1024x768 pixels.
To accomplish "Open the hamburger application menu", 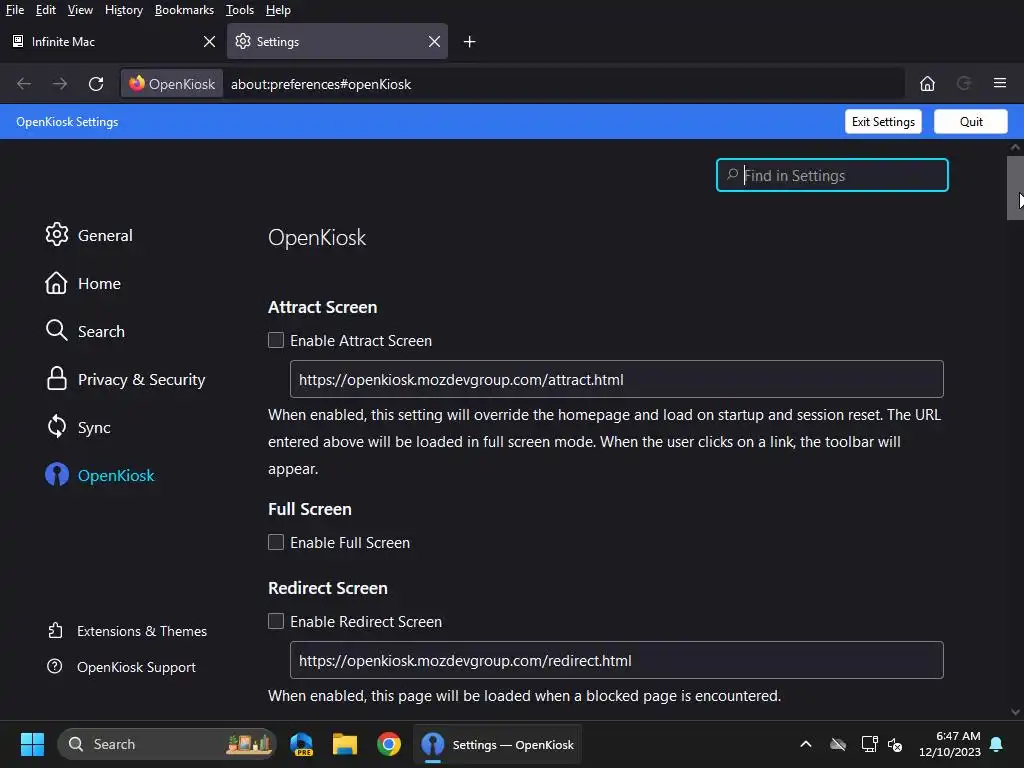I will [x=1000, y=83].
